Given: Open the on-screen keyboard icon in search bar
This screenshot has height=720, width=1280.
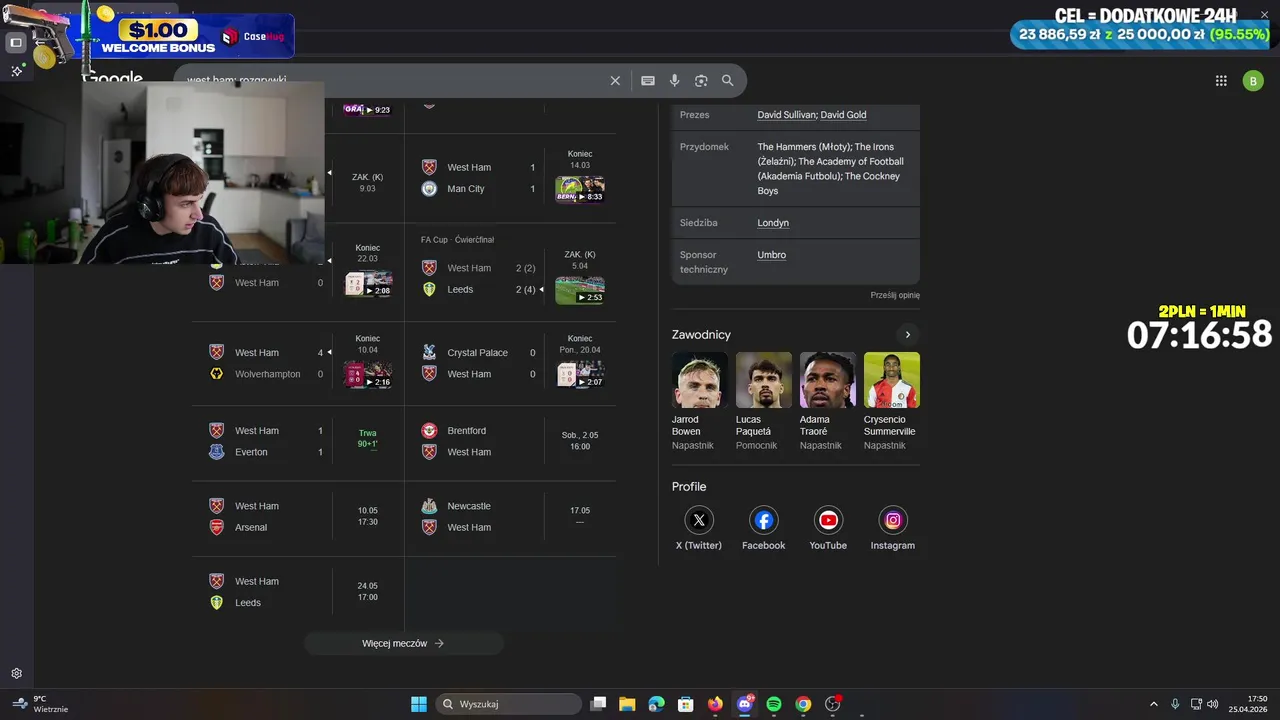Looking at the screenshot, I should click(648, 81).
